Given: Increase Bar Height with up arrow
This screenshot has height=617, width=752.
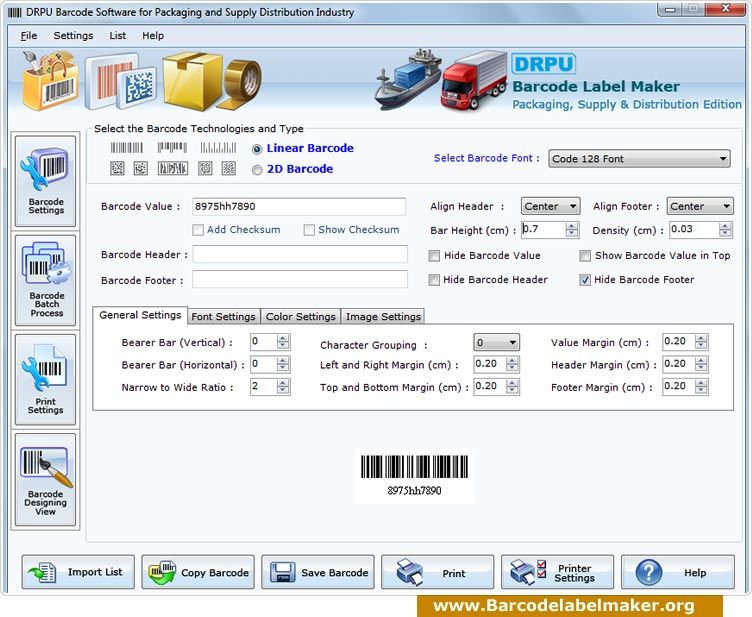Looking at the screenshot, I should click(x=571, y=226).
